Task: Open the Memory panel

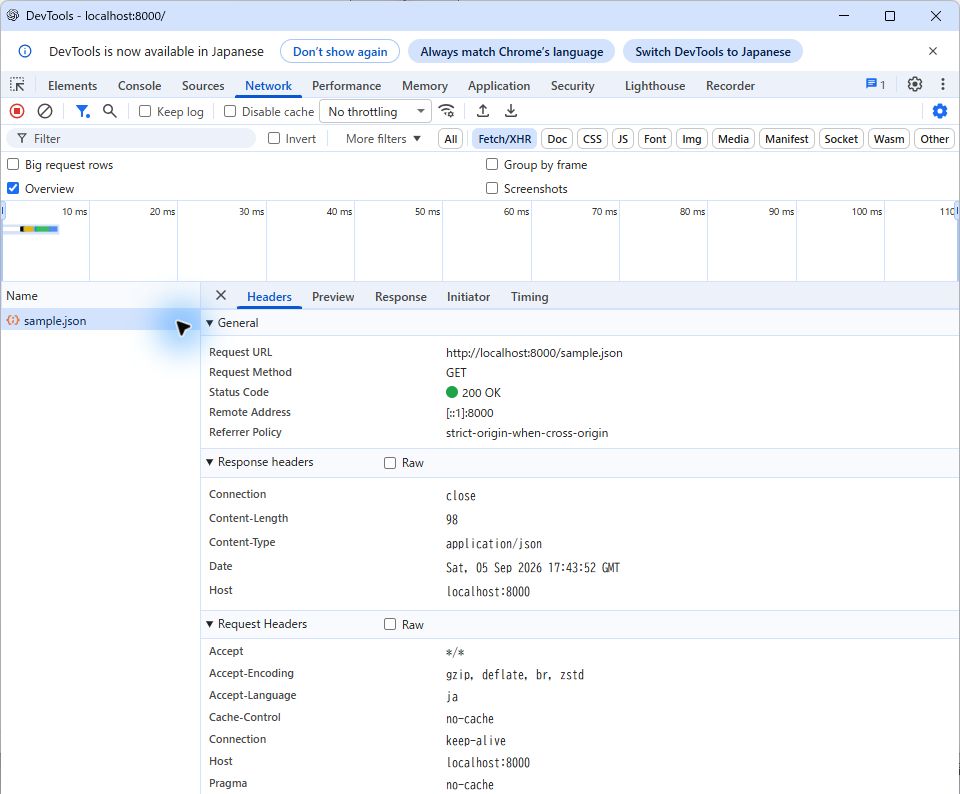Action: tap(425, 86)
